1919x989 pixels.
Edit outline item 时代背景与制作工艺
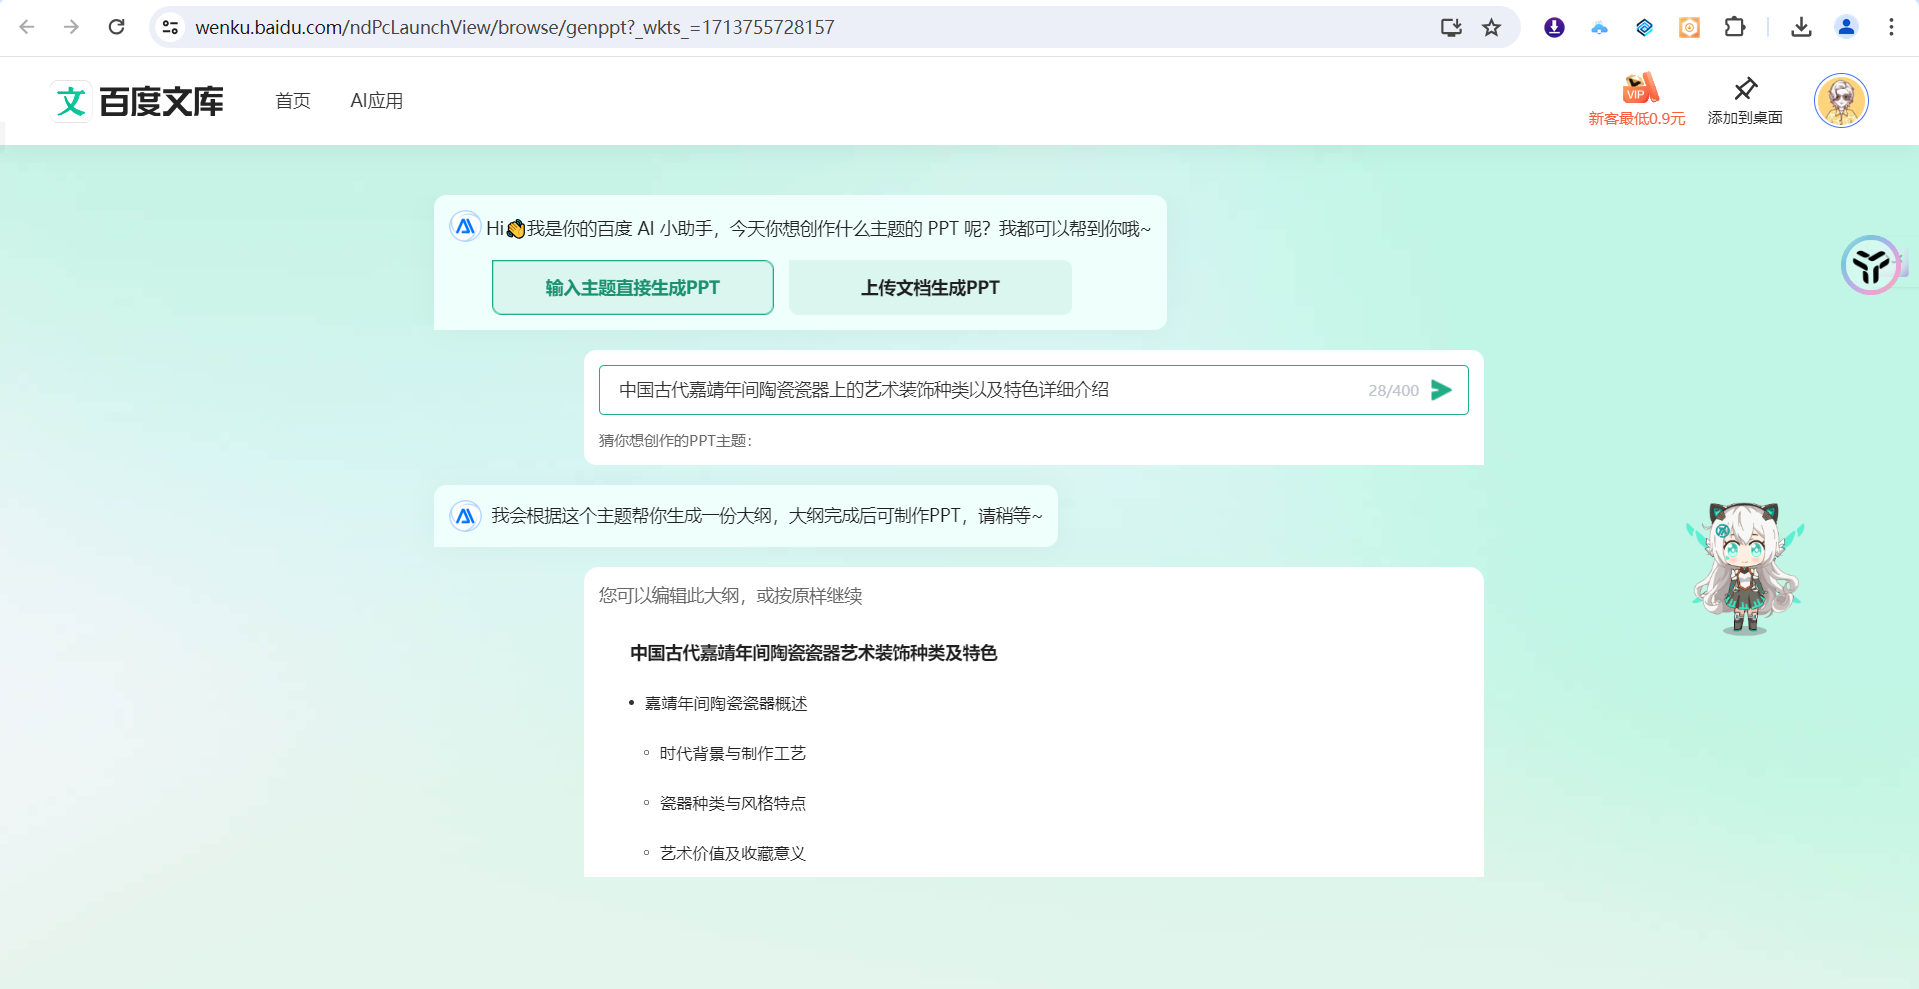point(733,754)
